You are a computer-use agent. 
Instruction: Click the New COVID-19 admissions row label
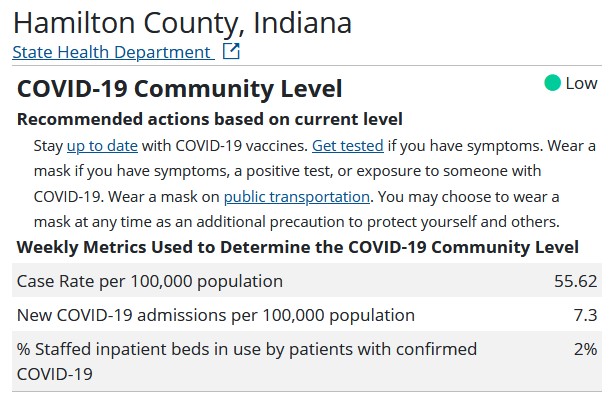click(216, 315)
